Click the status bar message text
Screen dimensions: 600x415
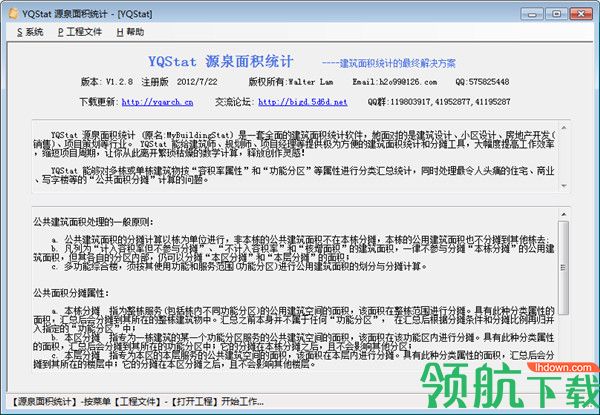[136, 402]
